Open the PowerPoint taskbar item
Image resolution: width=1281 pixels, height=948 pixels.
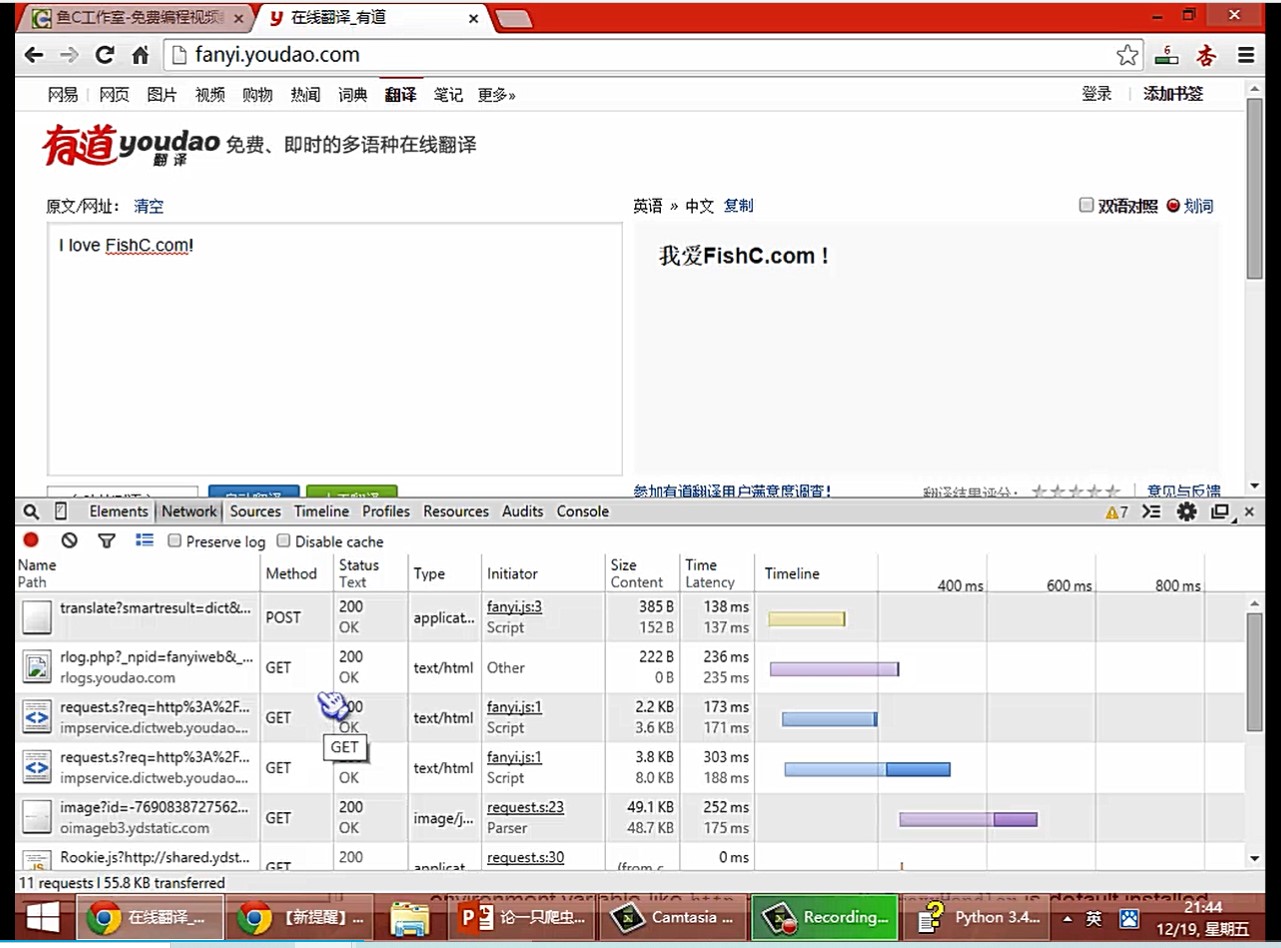520,917
